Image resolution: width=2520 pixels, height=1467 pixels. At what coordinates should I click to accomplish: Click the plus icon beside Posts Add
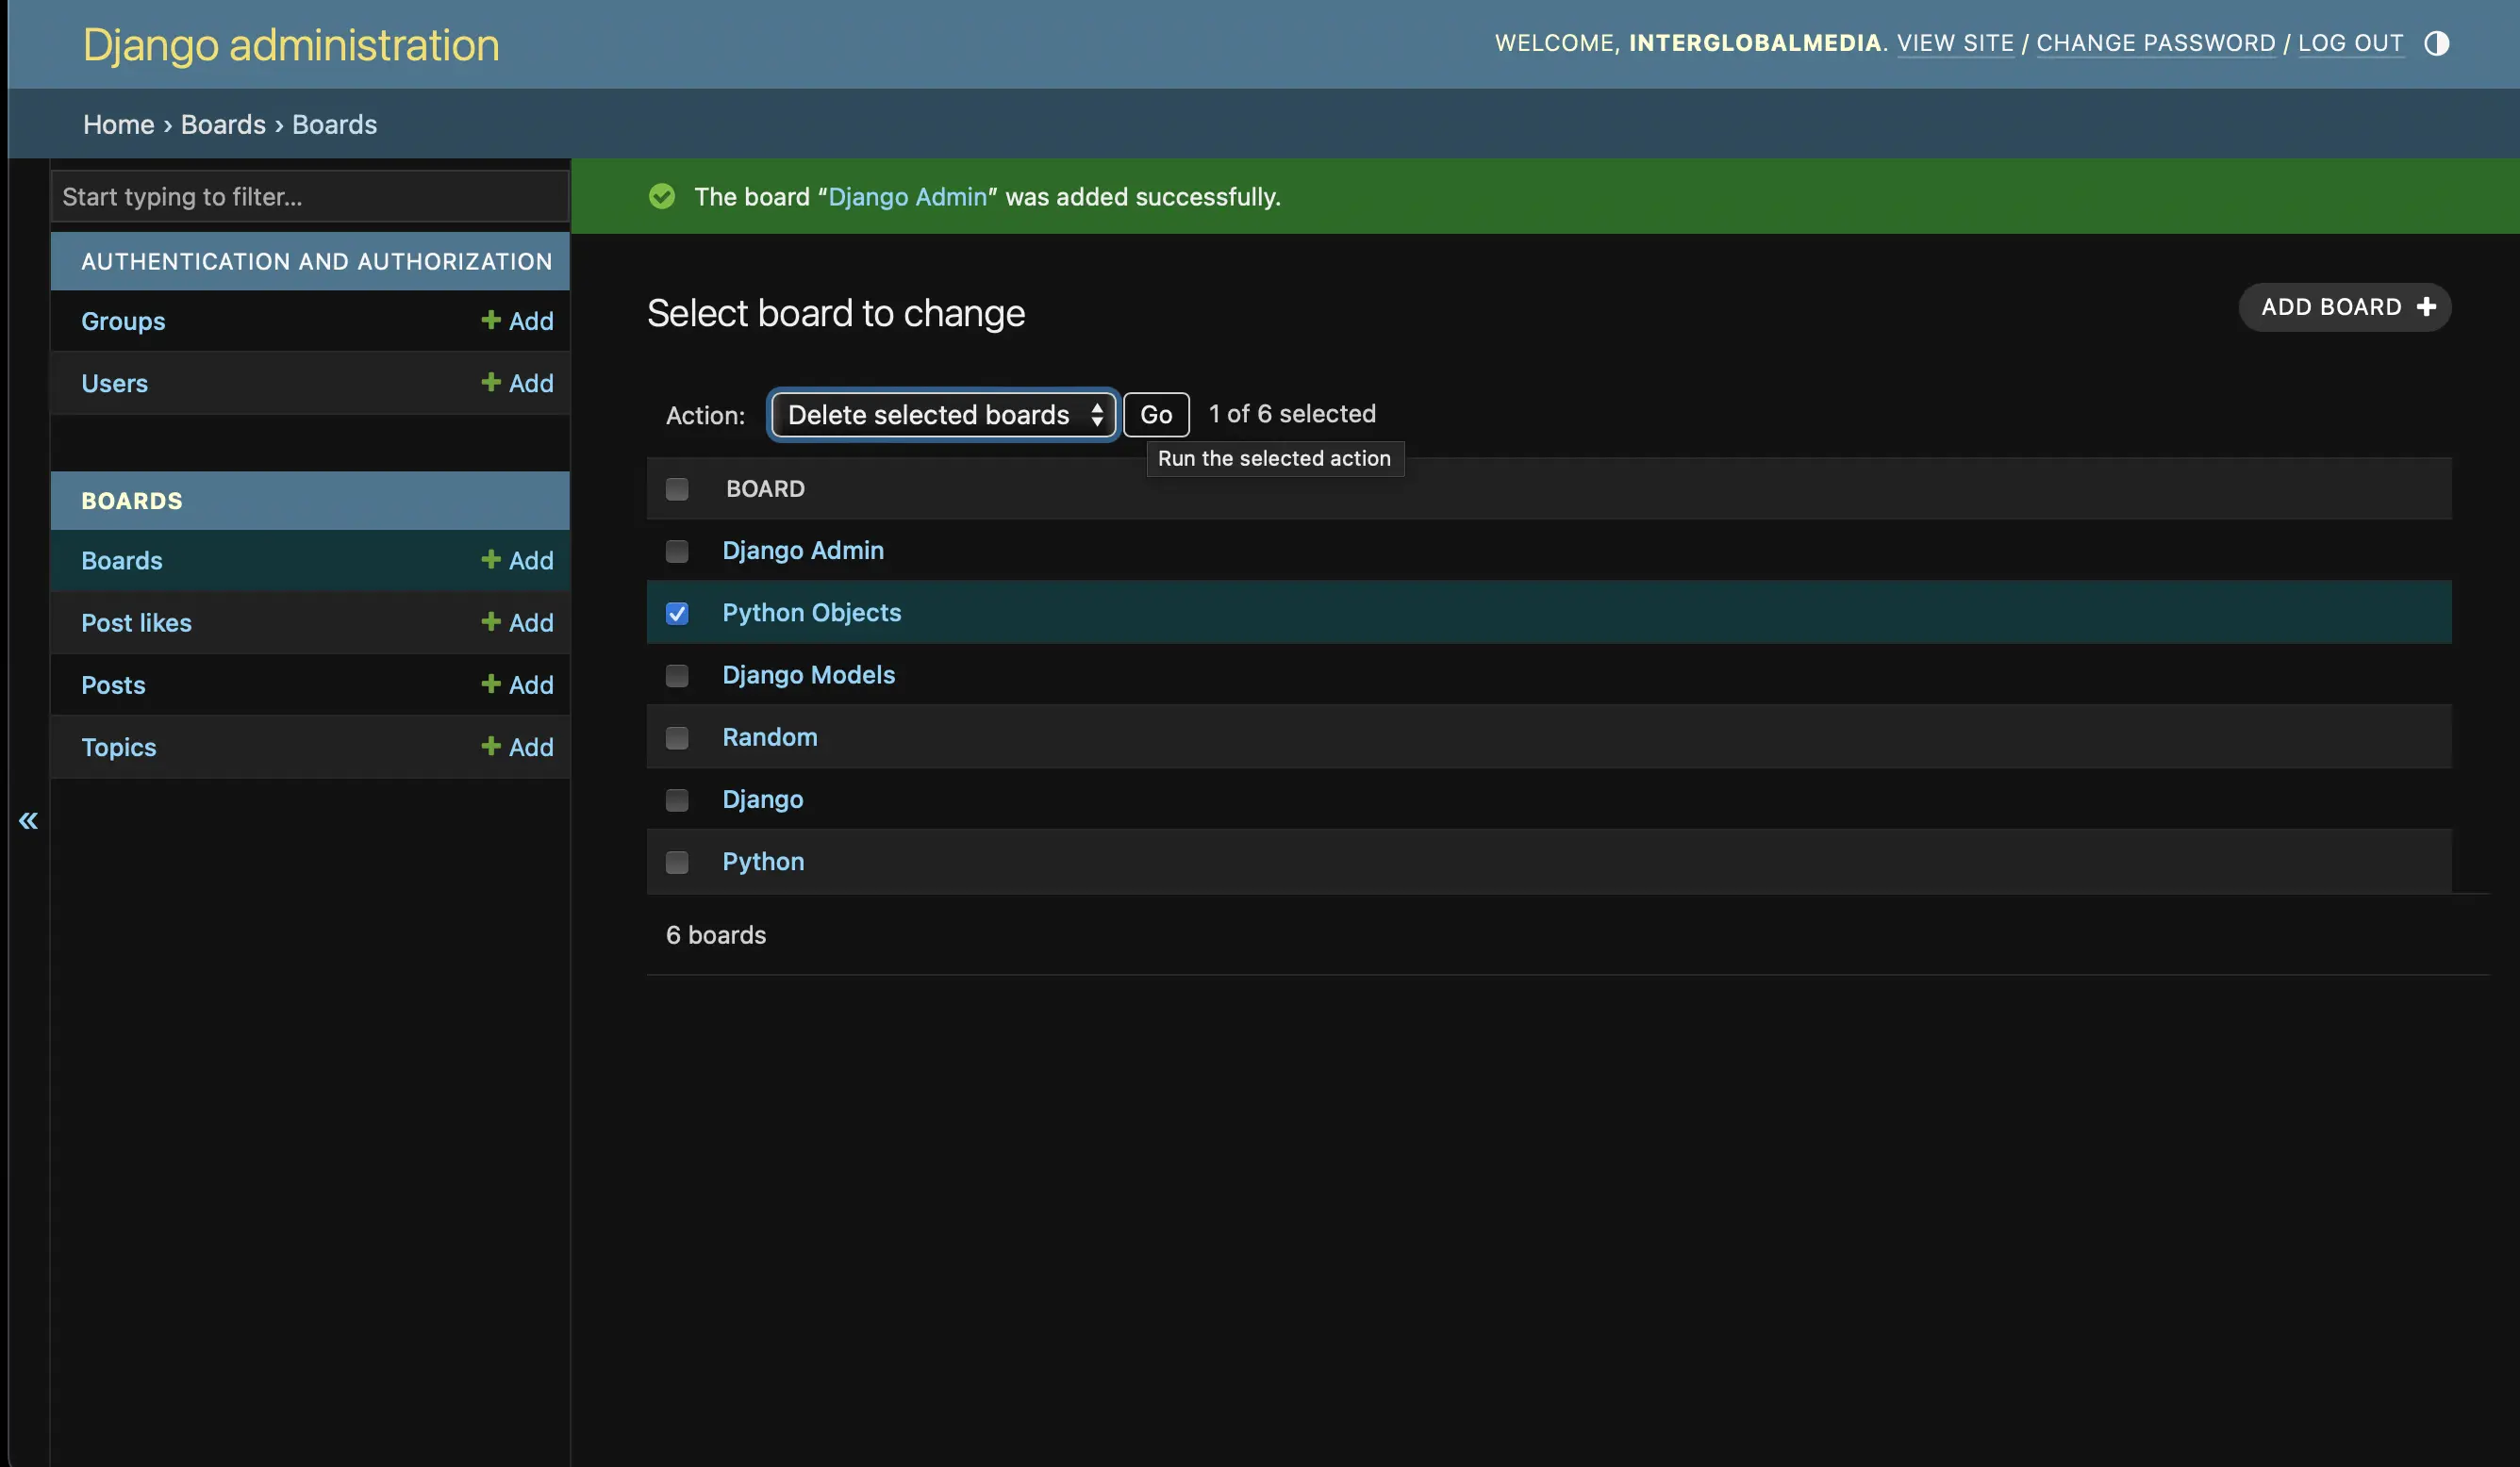490,683
